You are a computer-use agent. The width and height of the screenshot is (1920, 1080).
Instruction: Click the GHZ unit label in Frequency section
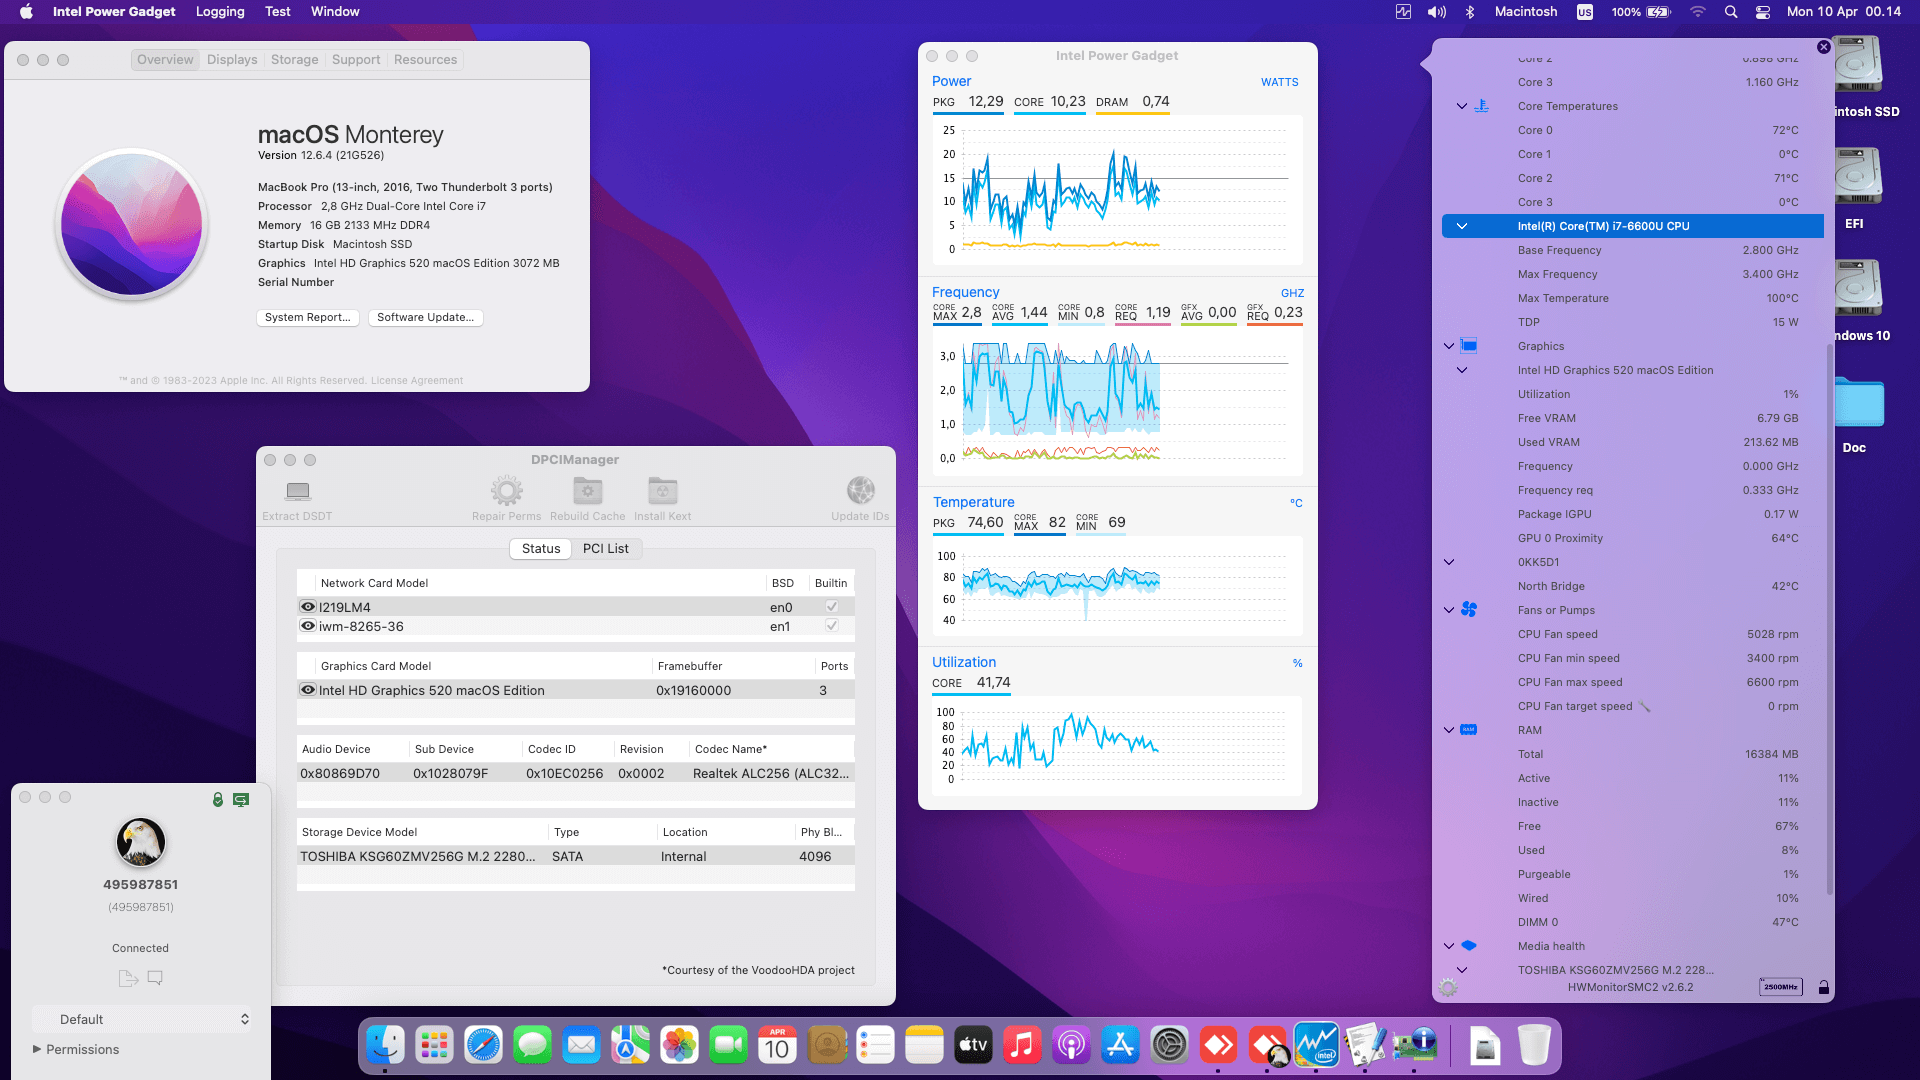(1293, 293)
